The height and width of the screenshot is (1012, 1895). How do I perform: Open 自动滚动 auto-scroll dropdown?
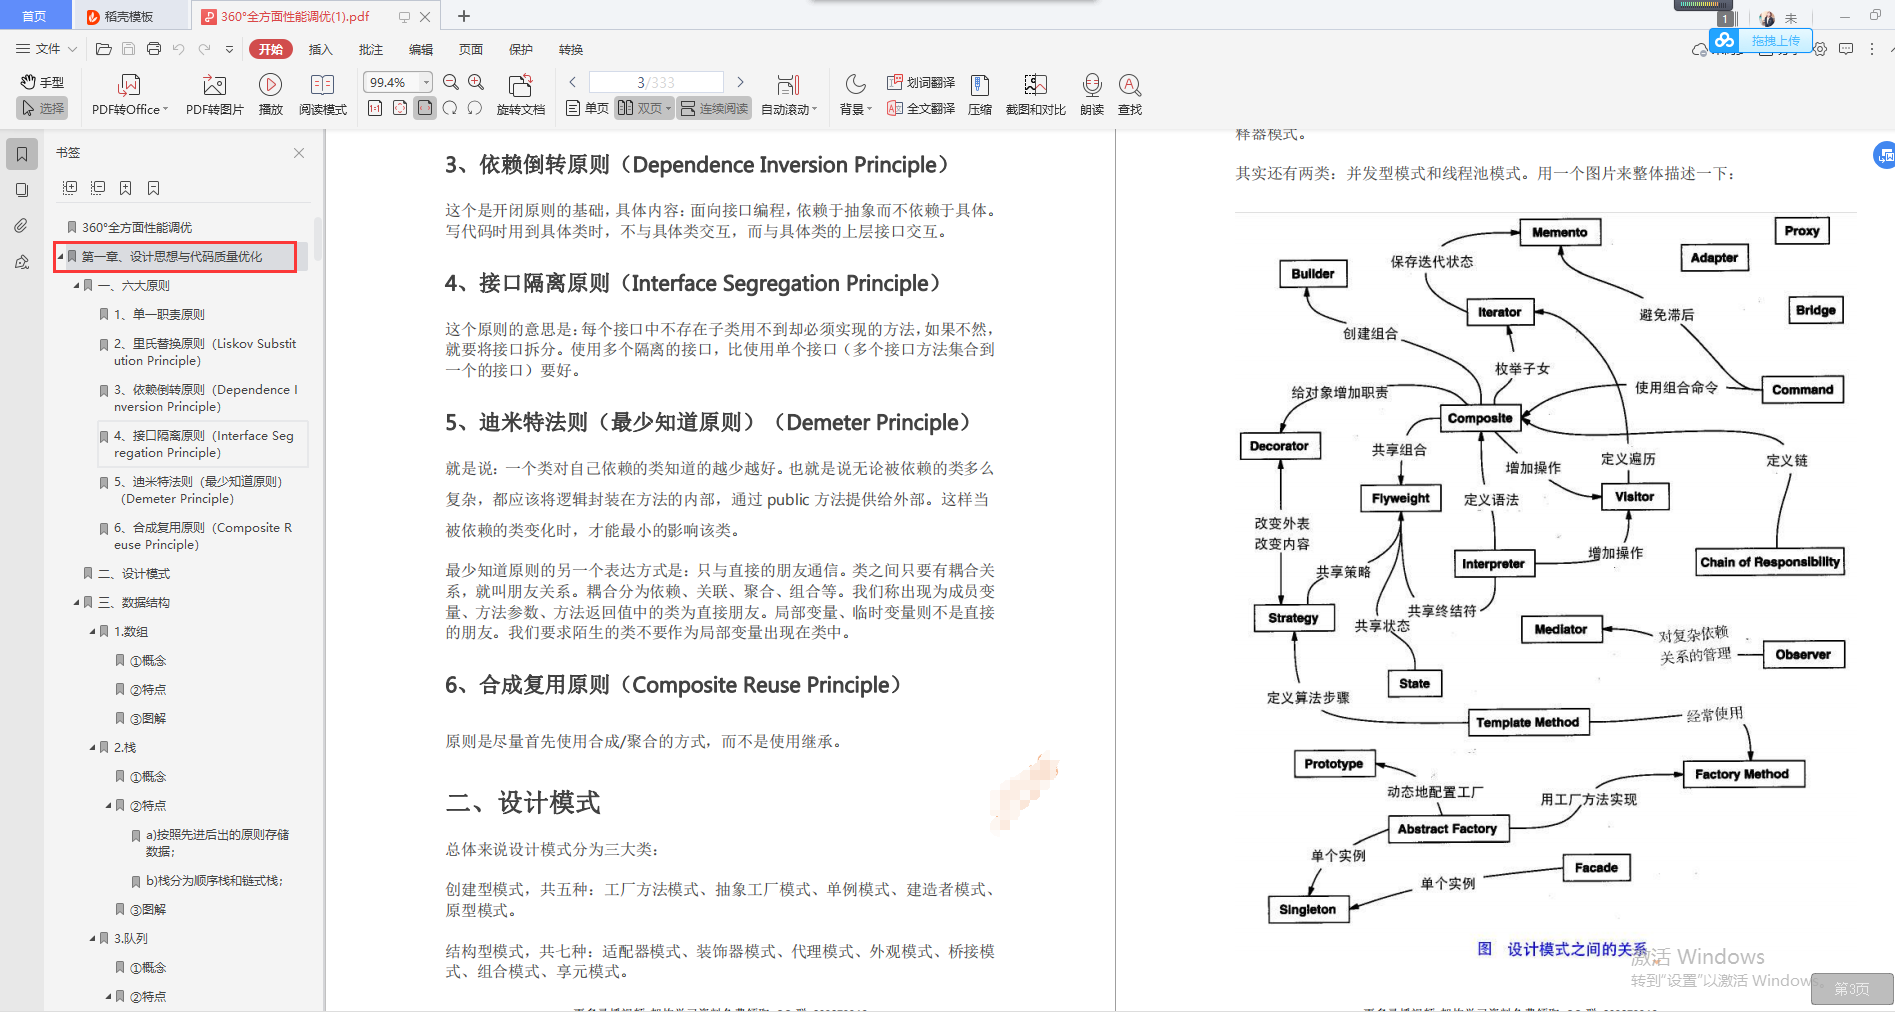click(x=789, y=95)
